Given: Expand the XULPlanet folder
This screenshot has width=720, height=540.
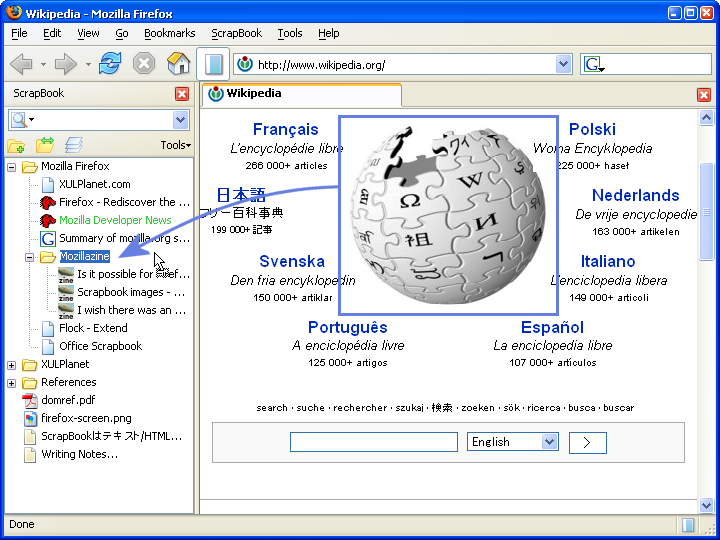Looking at the screenshot, I should (x=11, y=365).
